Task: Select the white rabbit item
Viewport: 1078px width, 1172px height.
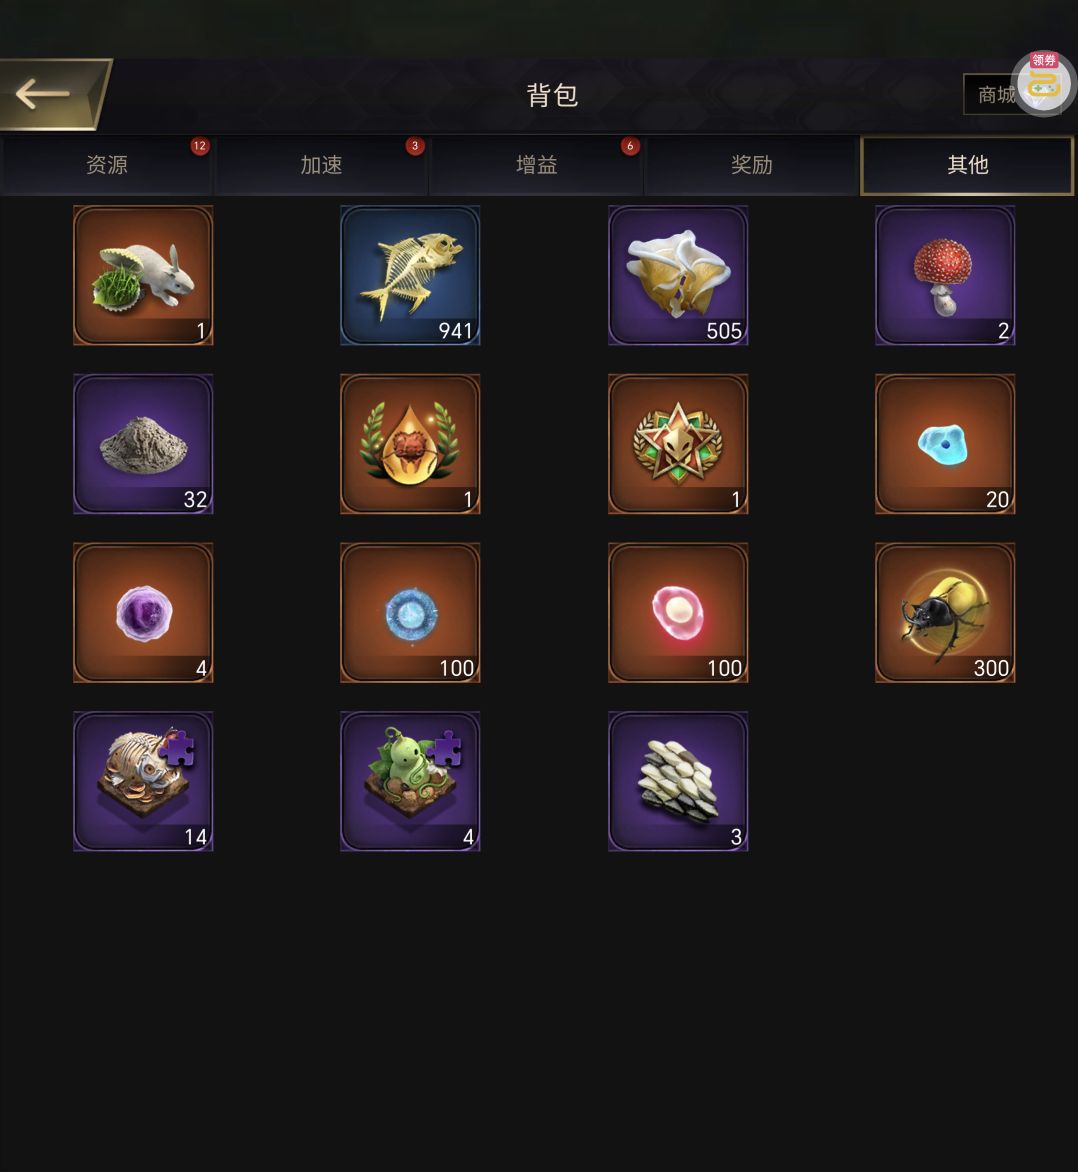Action: pos(143,275)
